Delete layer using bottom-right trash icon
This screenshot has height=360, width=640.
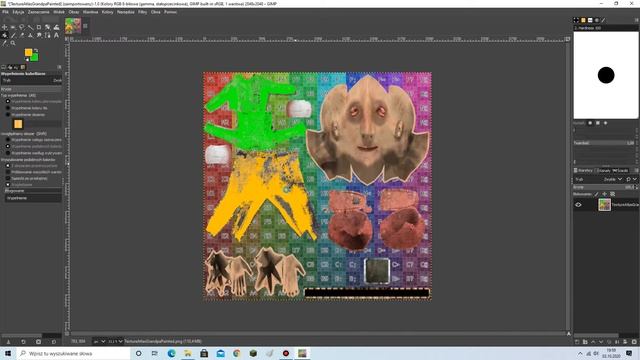click(x=634, y=342)
